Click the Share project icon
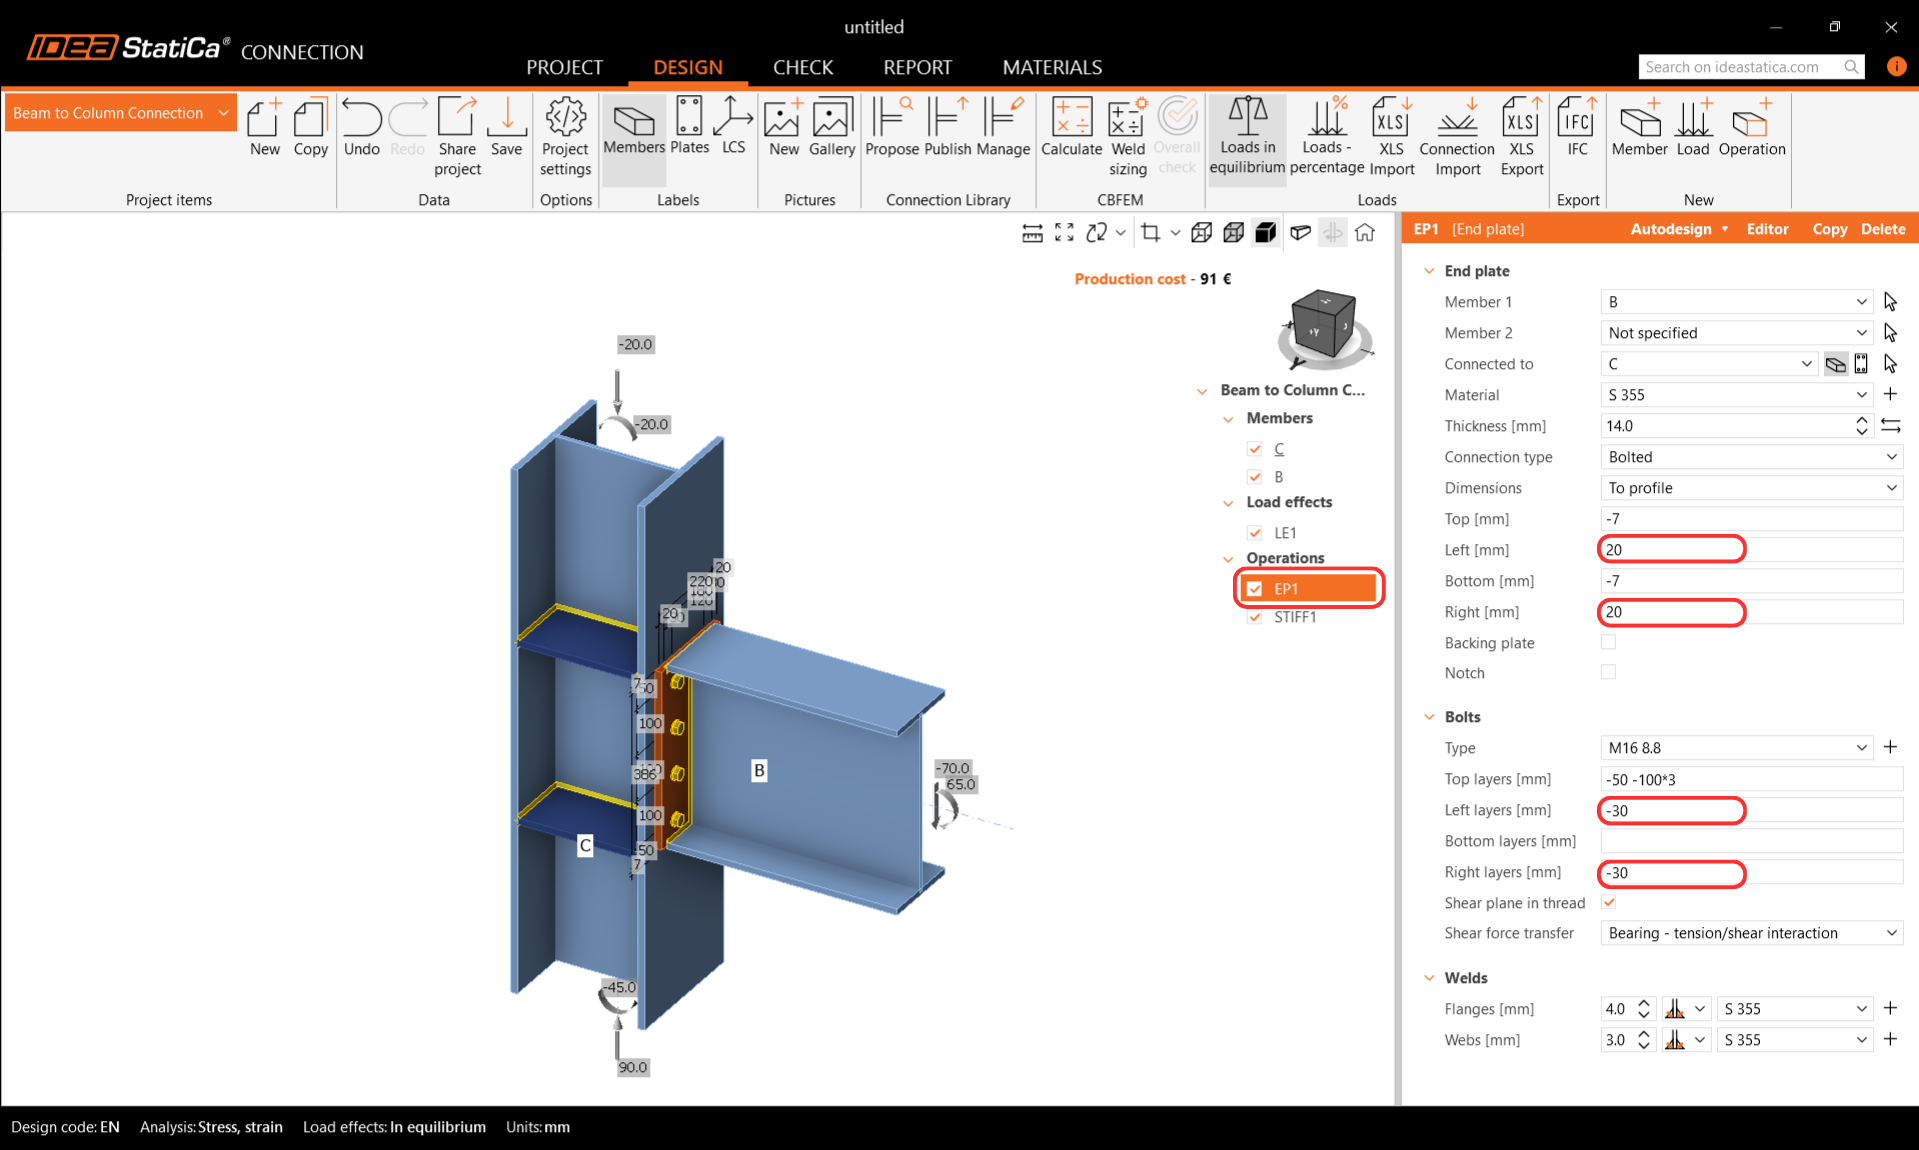 pos(457,137)
